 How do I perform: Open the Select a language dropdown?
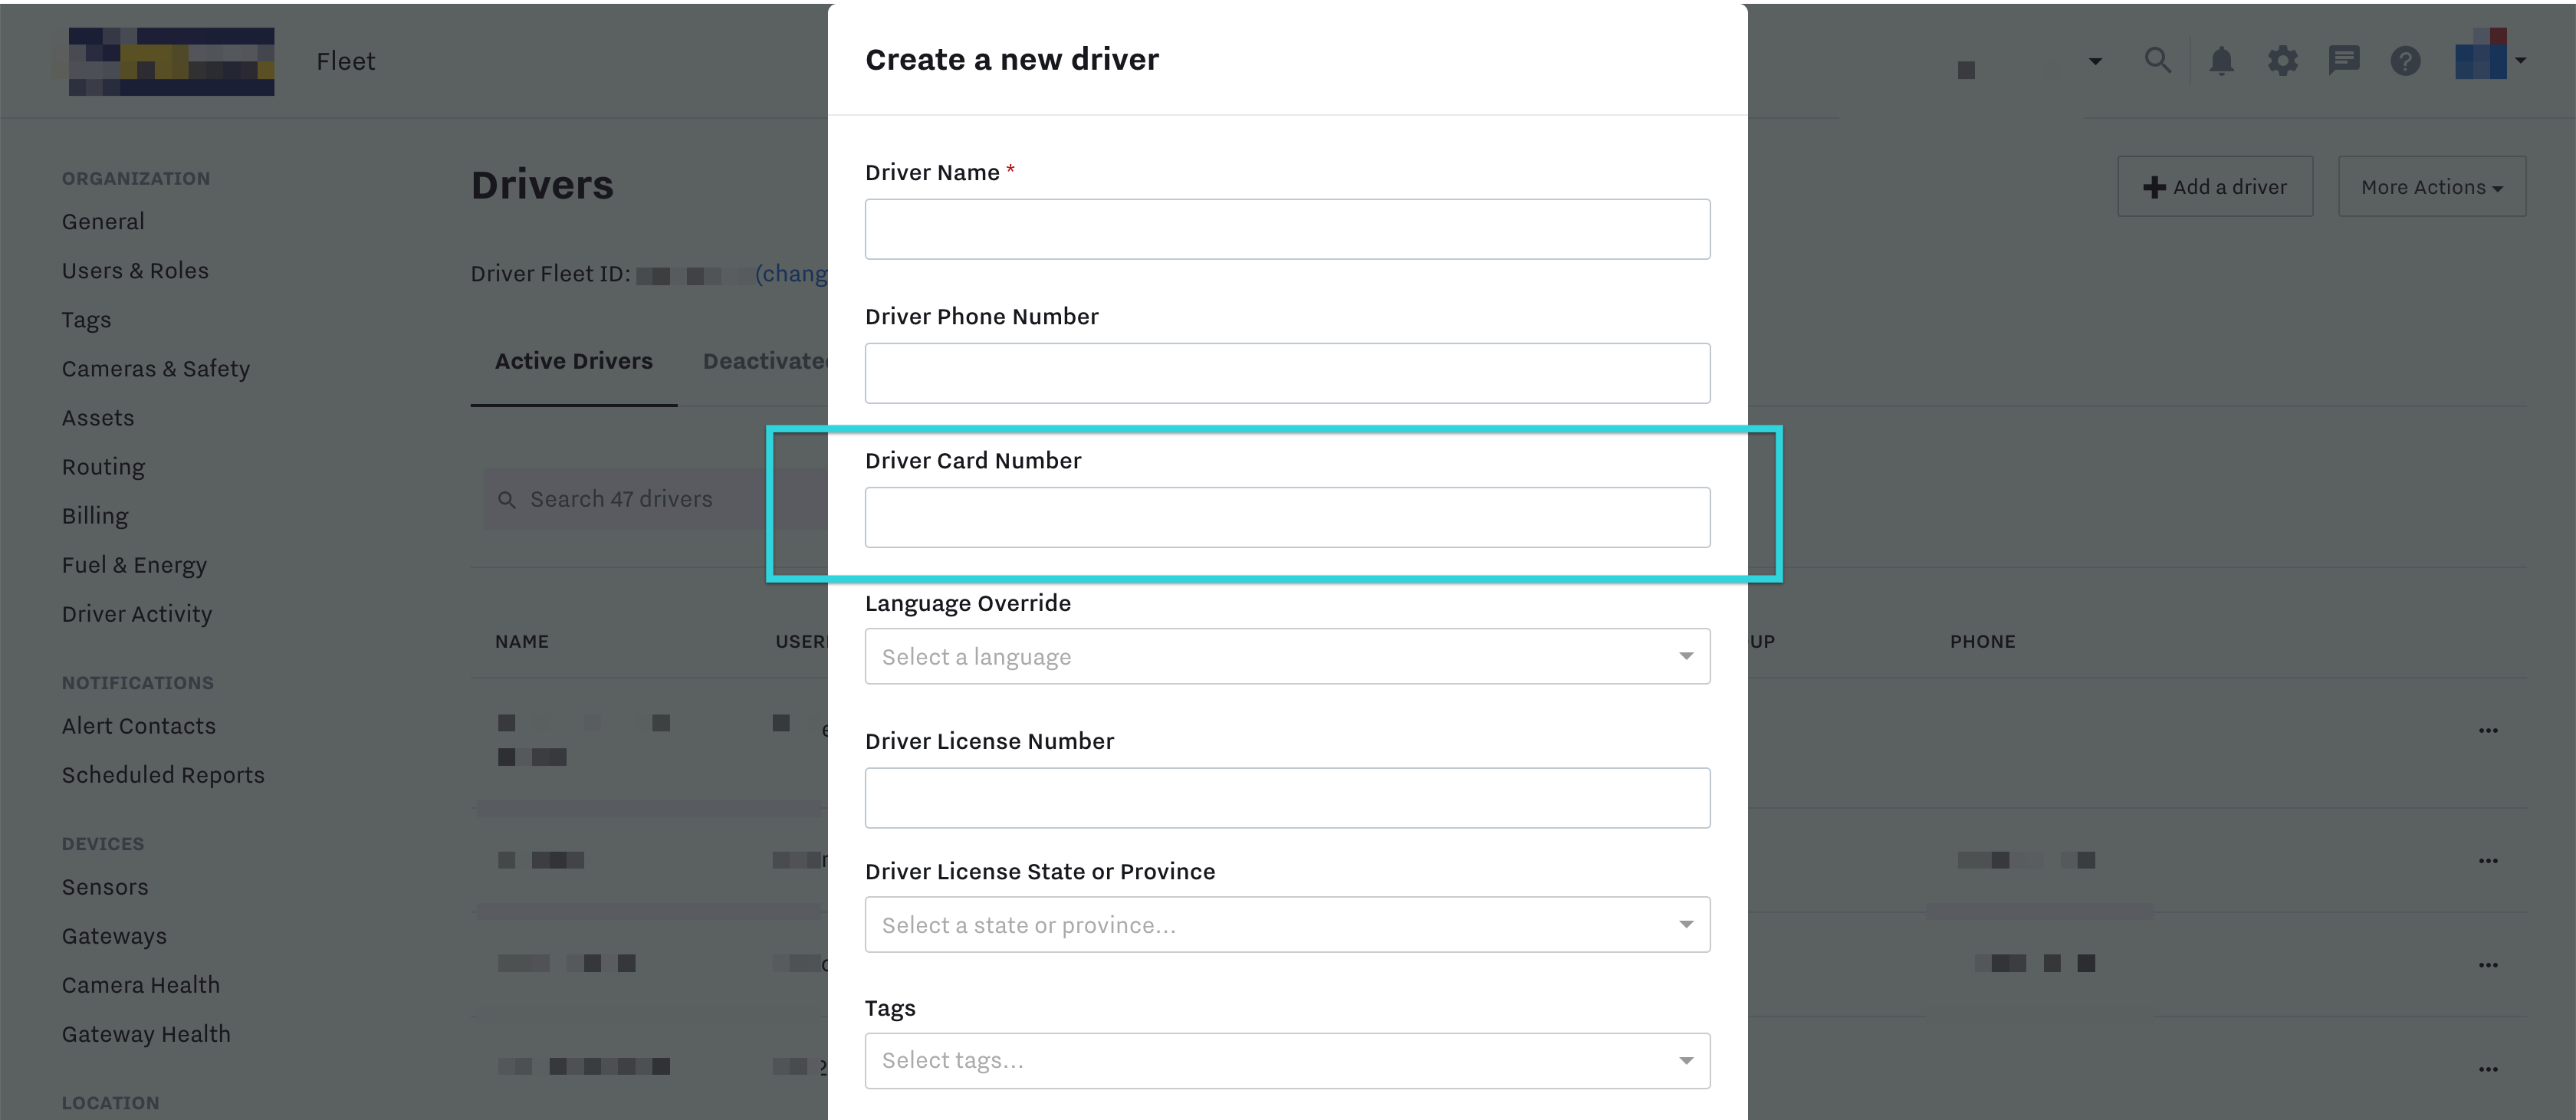1287,656
